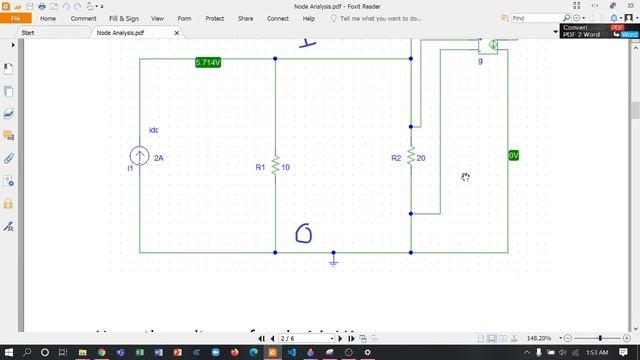
Task: Click the Convert PDF 2 Word banner
Action: coord(599,31)
